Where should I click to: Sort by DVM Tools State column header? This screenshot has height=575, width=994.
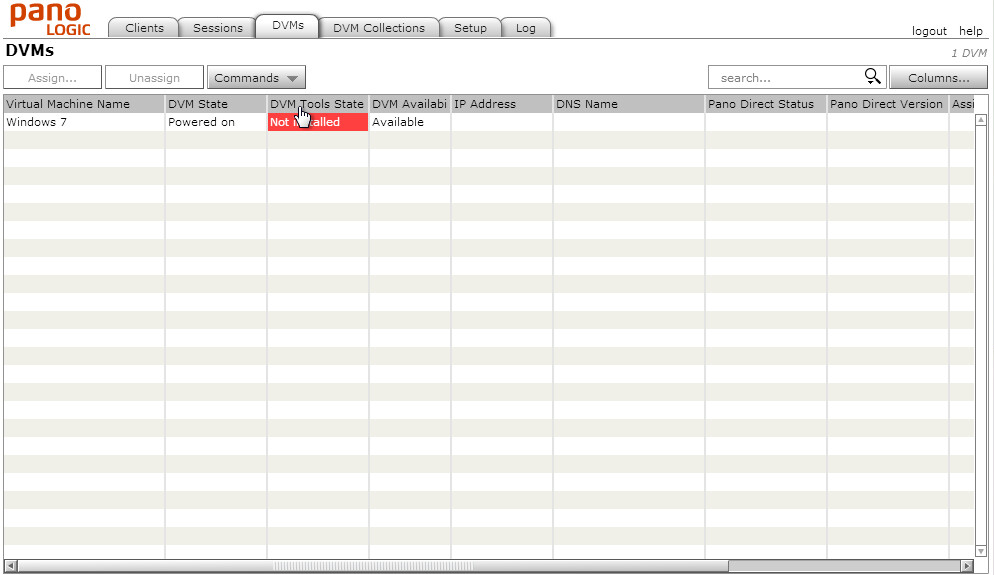(318, 104)
